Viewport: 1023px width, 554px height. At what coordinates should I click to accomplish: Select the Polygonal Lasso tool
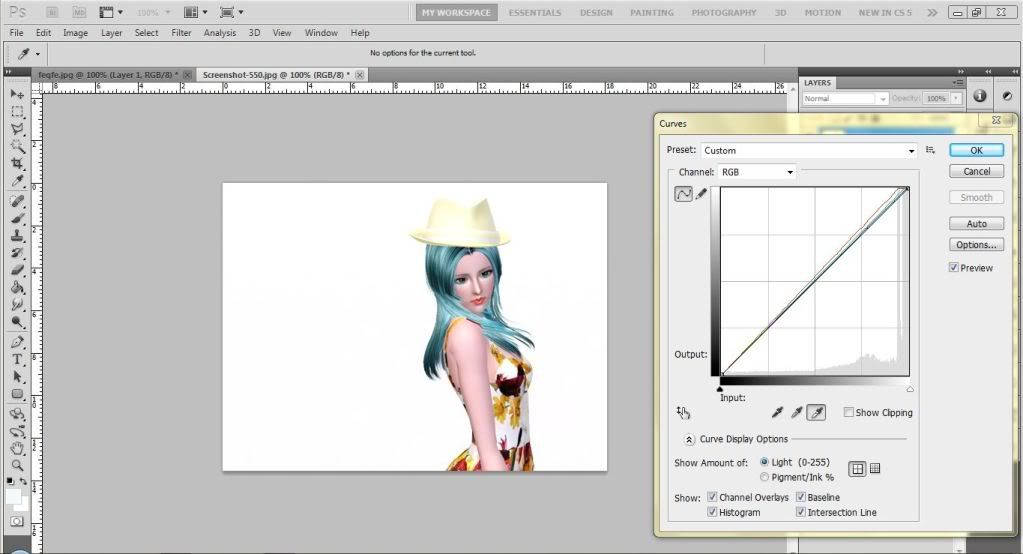click(17, 129)
